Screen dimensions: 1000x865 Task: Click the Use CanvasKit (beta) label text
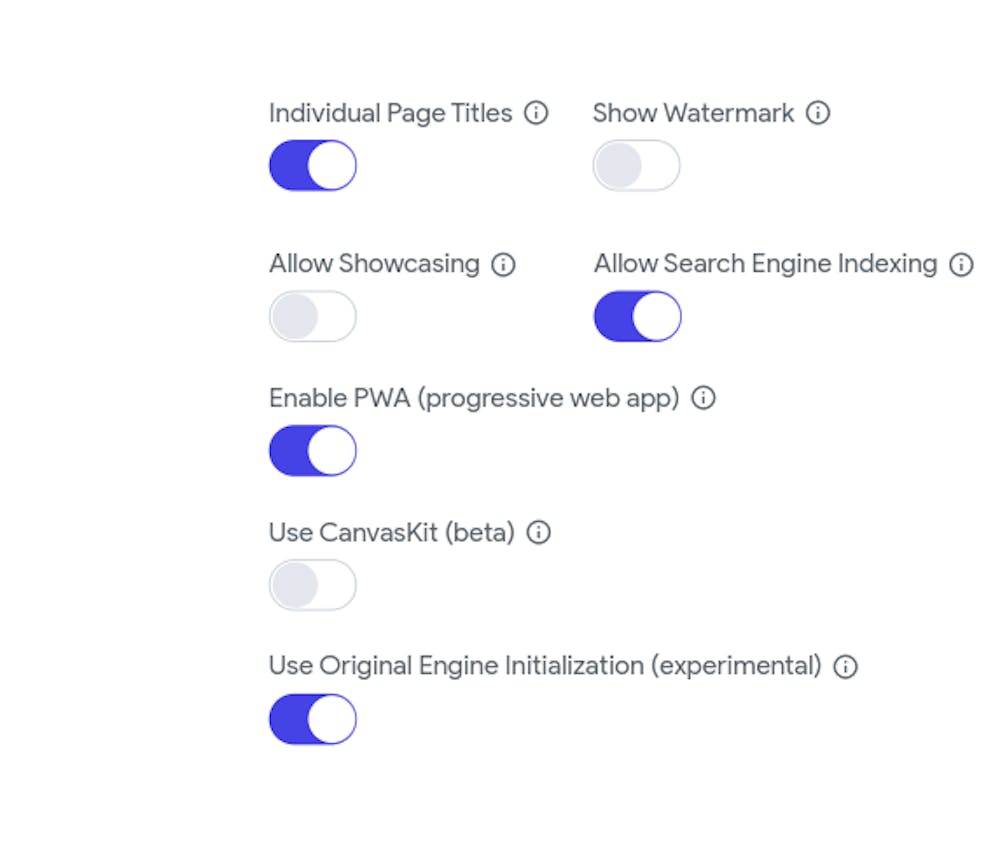(x=391, y=532)
